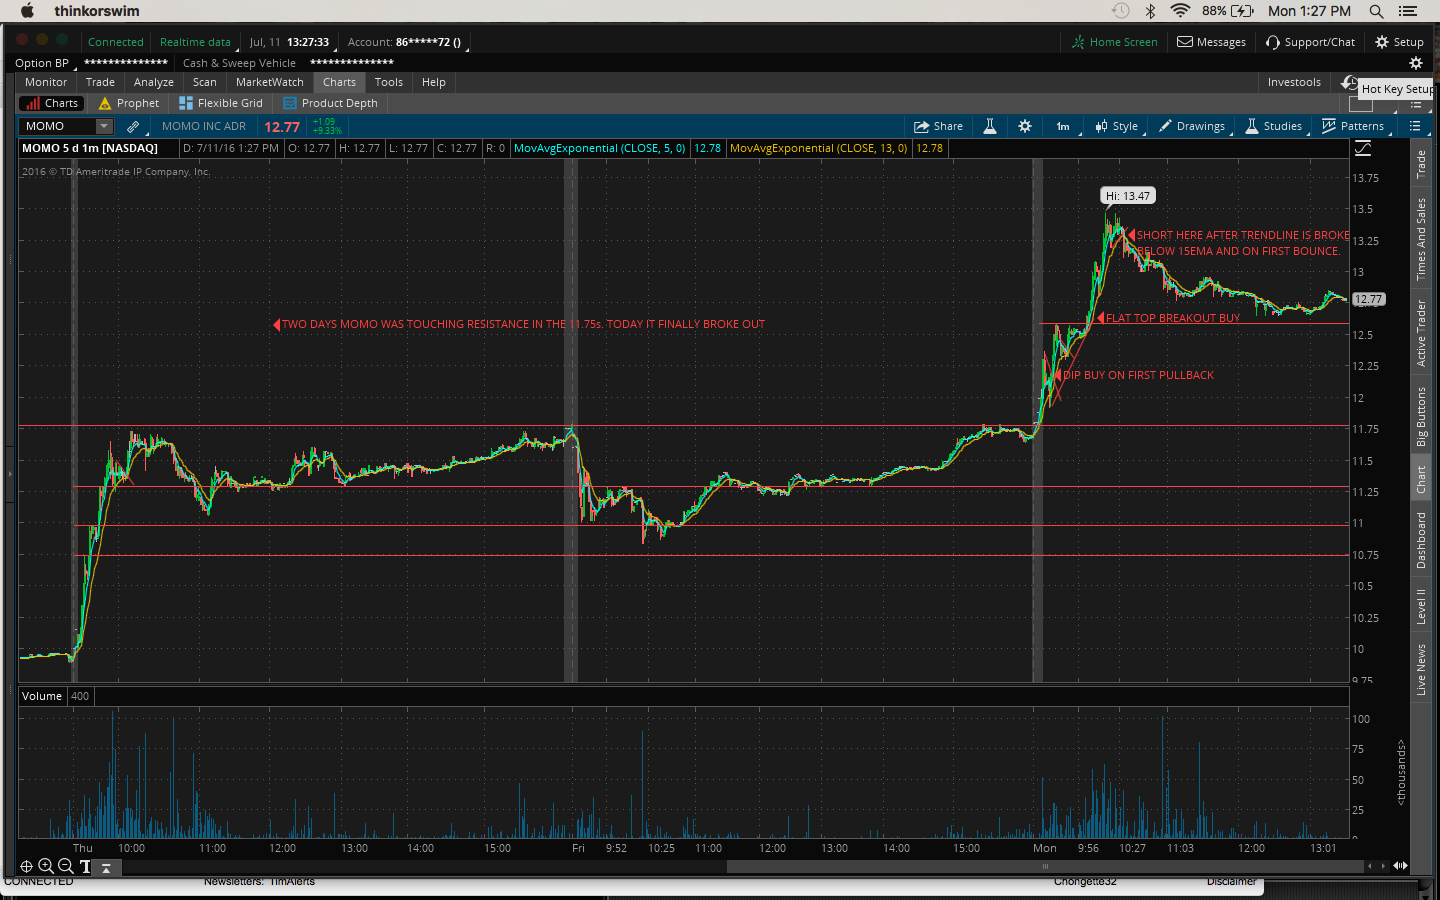
Task: Open the Flexible Grid sub-tab
Action: click(221, 103)
